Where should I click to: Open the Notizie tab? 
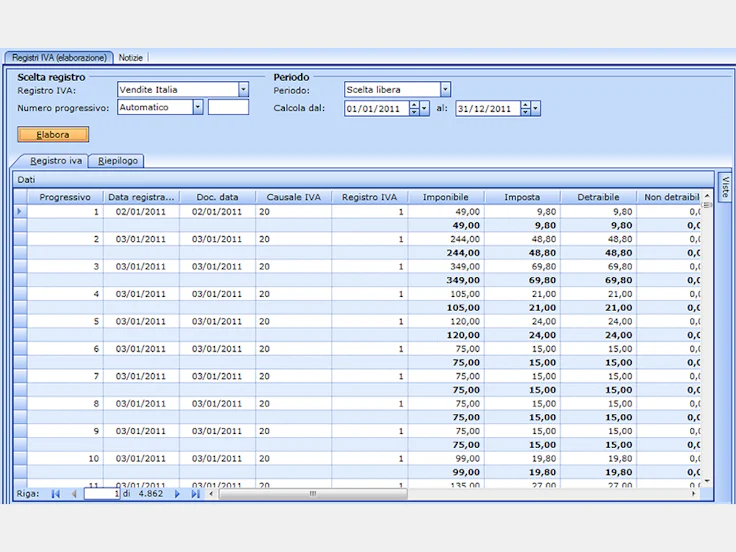[x=130, y=58]
